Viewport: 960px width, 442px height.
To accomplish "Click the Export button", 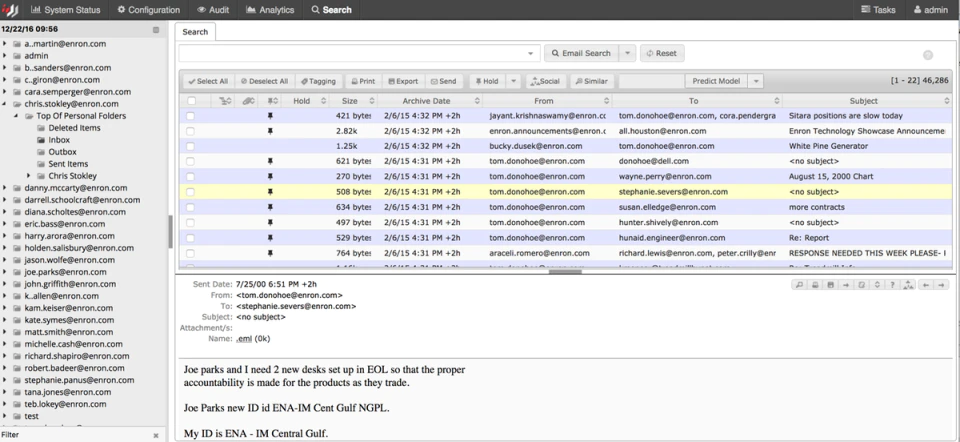I will click(402, 81).
